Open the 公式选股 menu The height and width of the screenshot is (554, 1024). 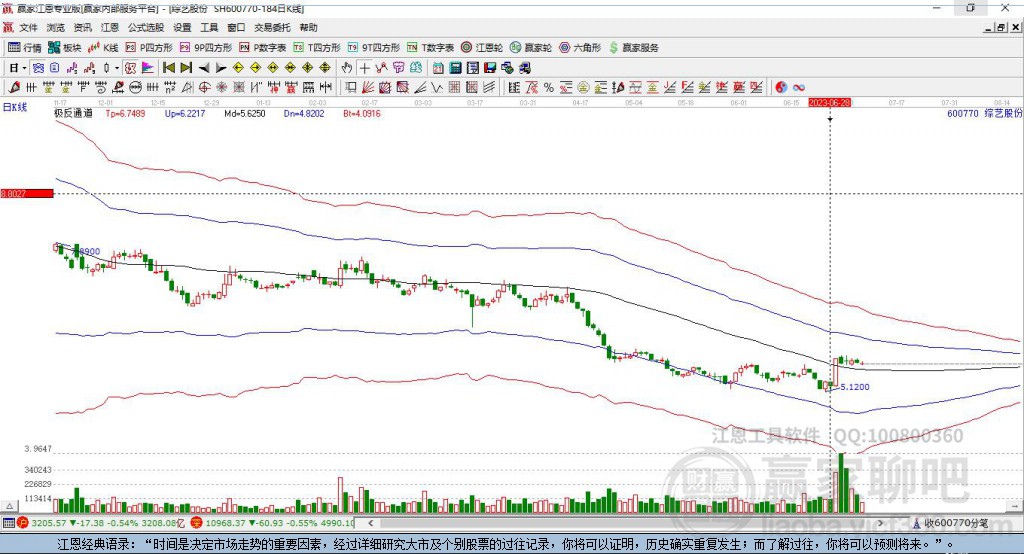[x=146, y=27]
